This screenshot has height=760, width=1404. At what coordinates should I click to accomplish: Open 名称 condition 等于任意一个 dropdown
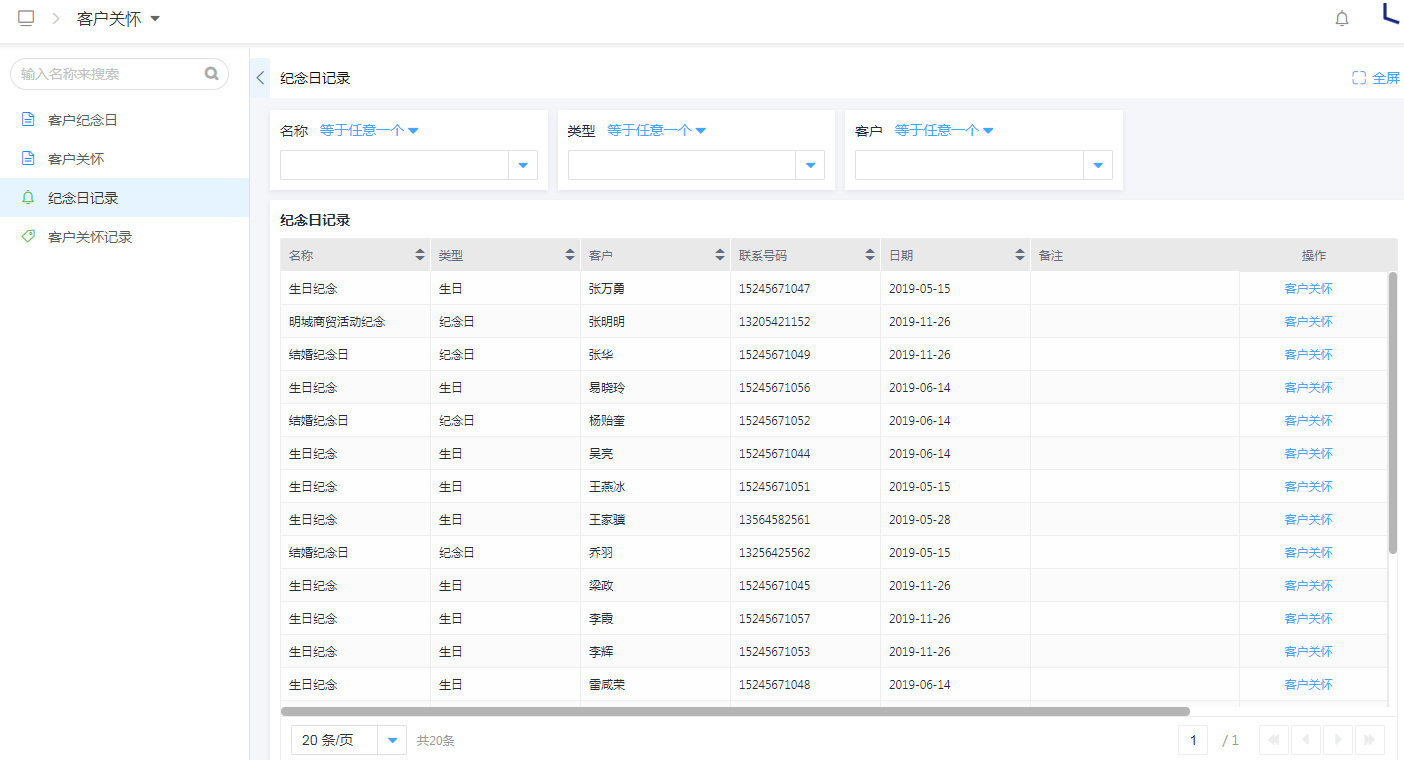pos(369,130)
